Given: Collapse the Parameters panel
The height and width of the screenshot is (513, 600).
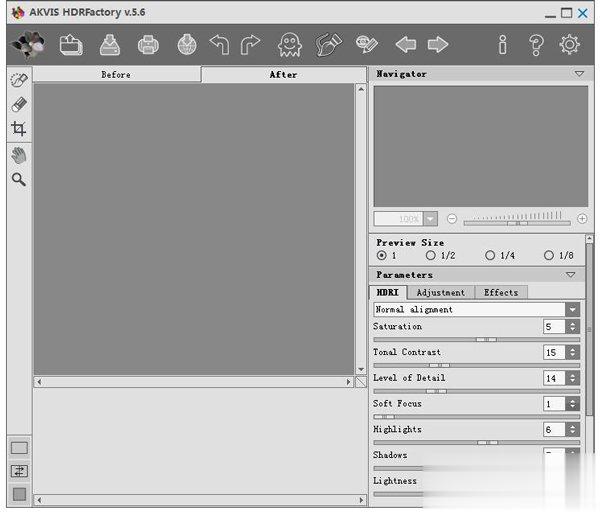Looking at the screenshot, I should (571, 275).
